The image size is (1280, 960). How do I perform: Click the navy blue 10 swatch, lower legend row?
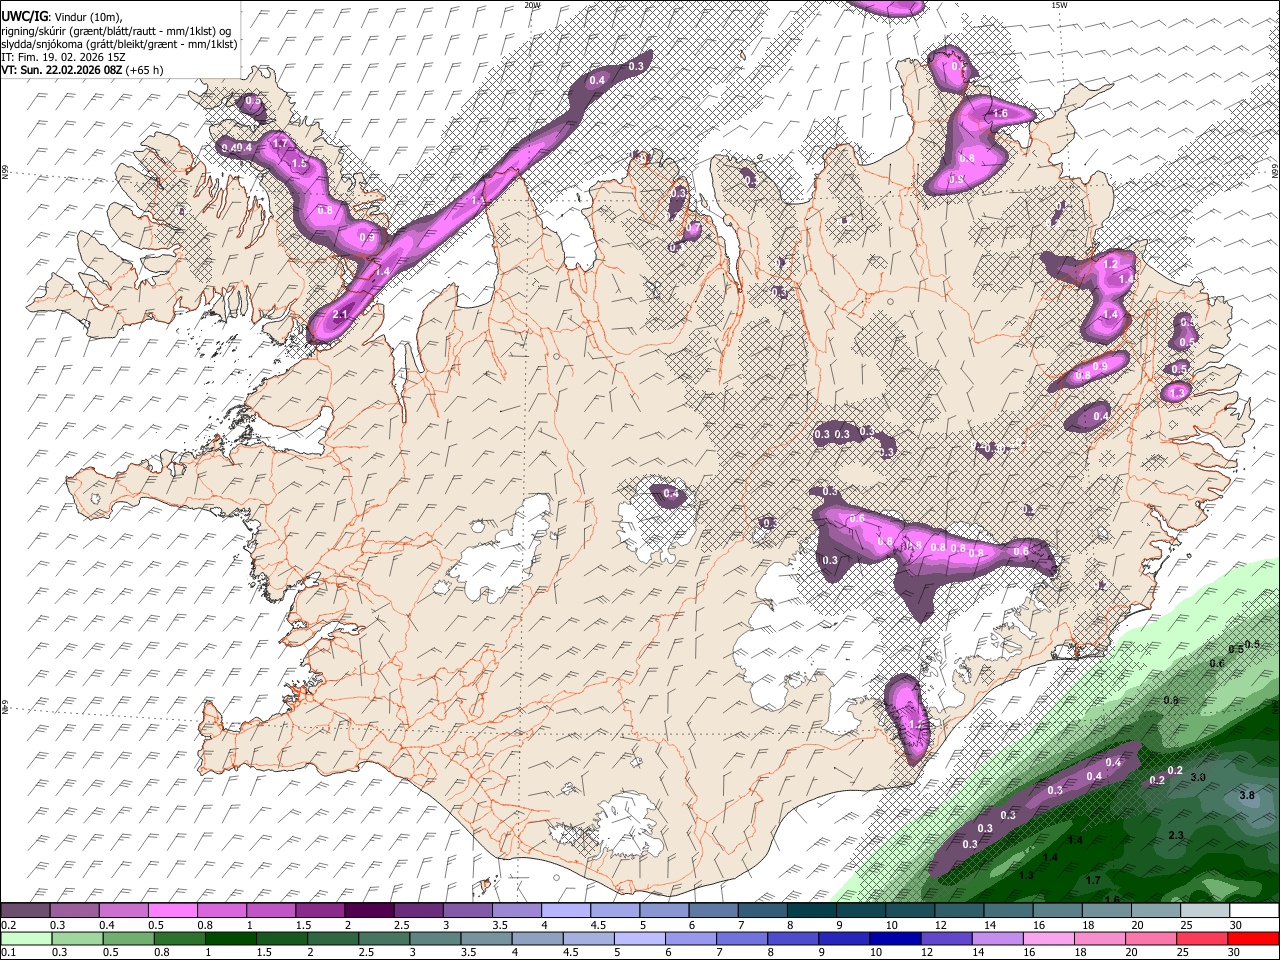[895, 939]
